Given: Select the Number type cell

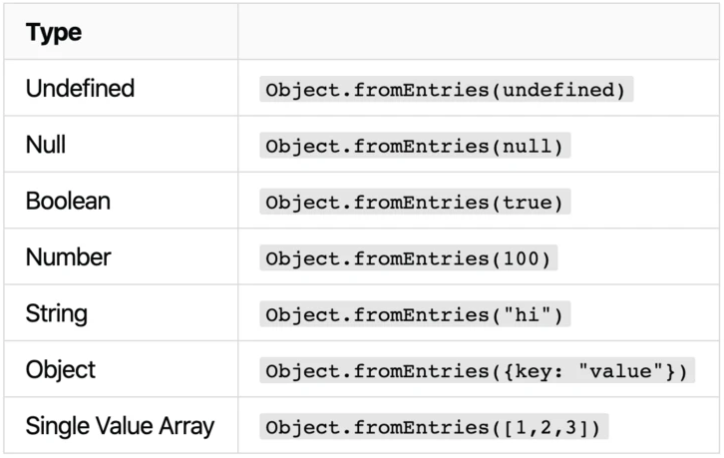Looking at the screenshot, I should tap(121, 257).
